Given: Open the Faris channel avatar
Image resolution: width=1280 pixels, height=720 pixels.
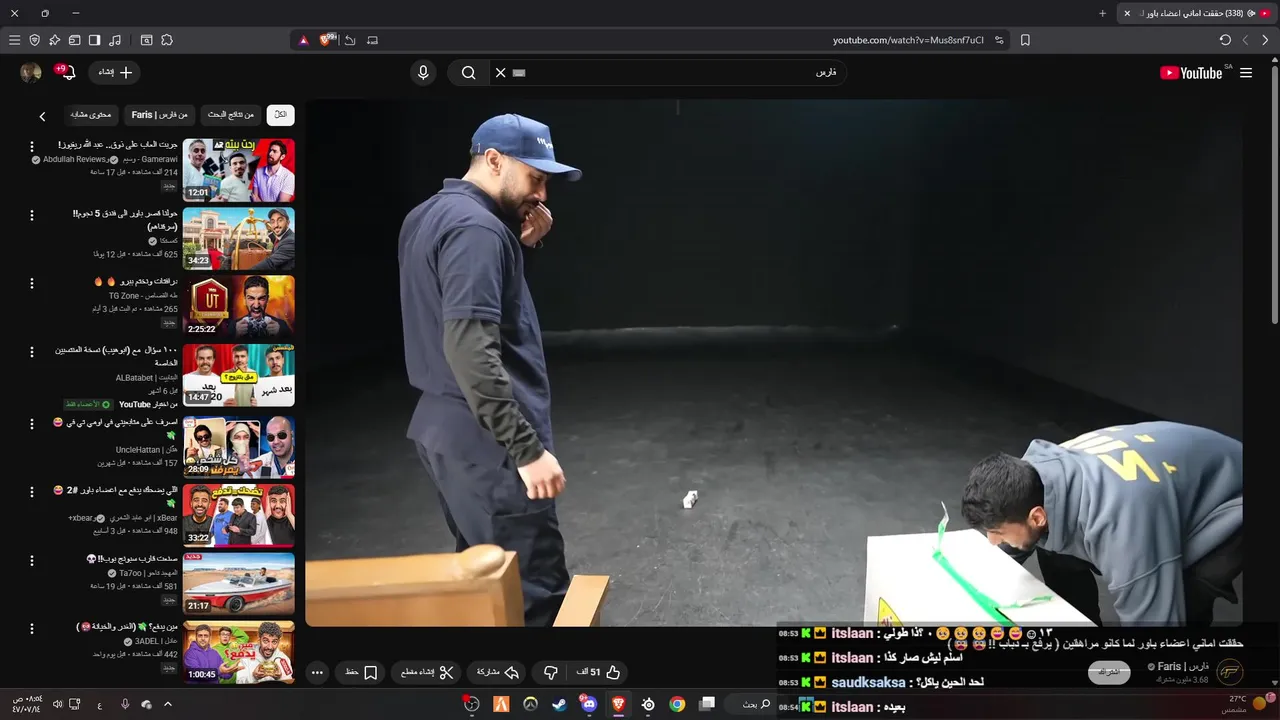Looking at the screenshot, I should click(x=1229, y=672).
